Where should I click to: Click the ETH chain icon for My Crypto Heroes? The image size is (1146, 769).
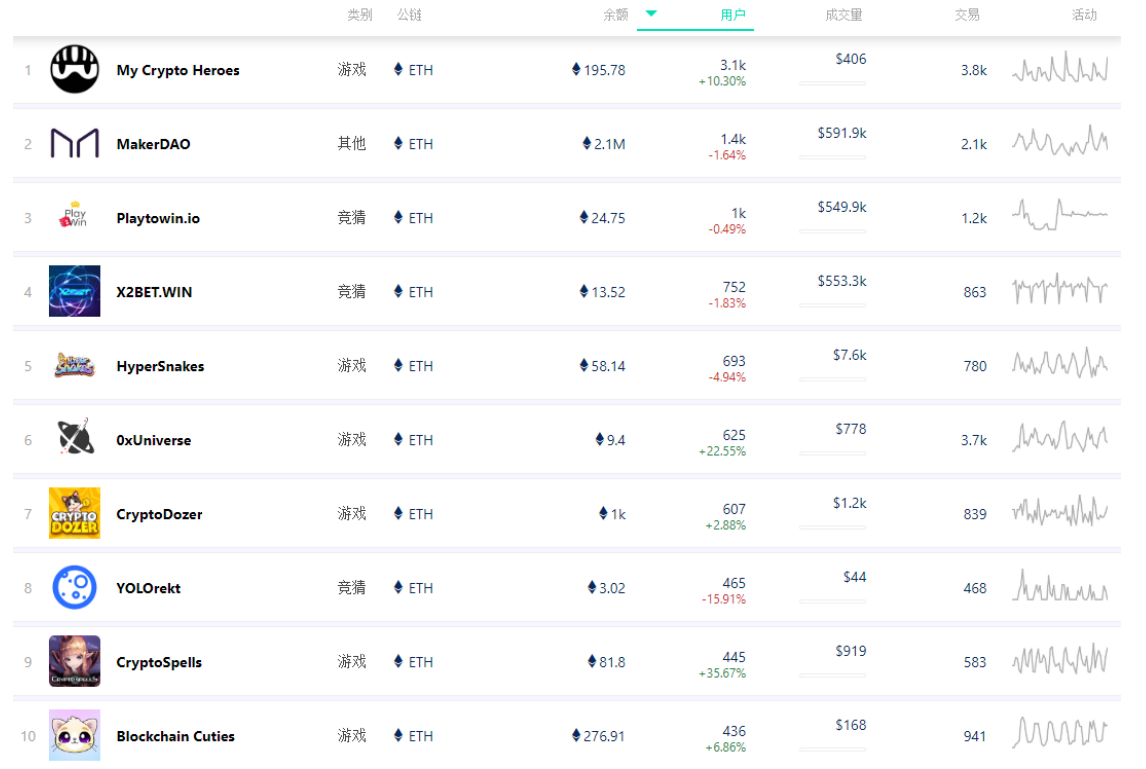pyautogui.click(x=398, y=69)
